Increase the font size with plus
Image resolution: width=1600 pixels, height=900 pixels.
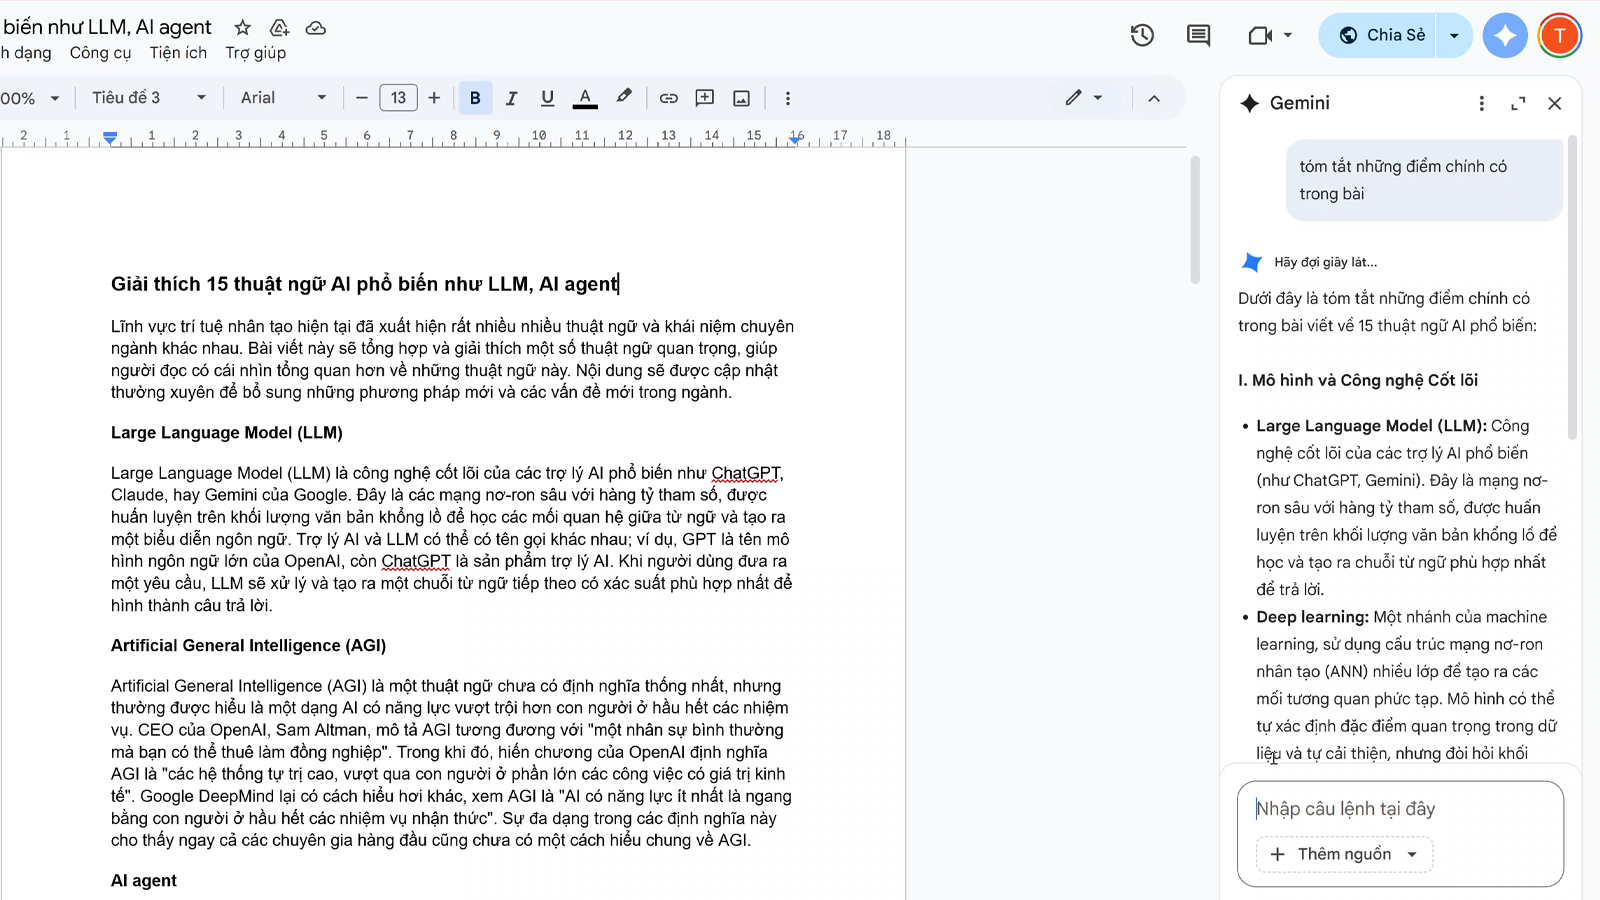[x=434, y=98]
